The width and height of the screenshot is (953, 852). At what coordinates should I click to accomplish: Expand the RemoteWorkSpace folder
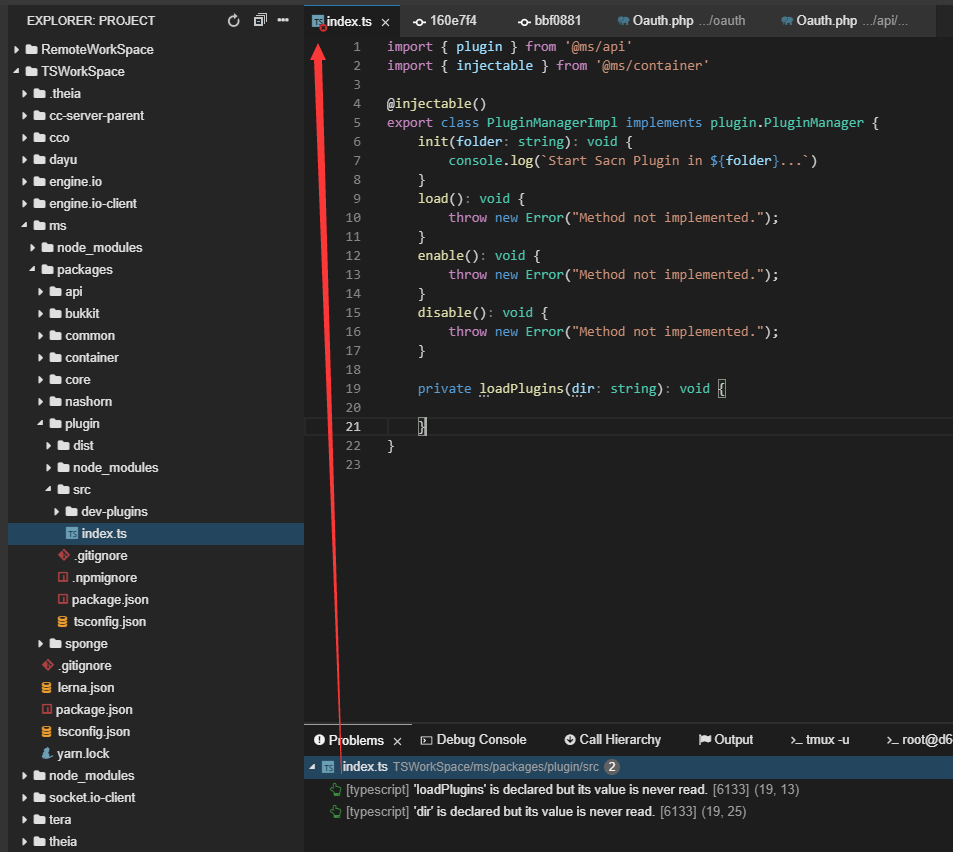[16, 49]
